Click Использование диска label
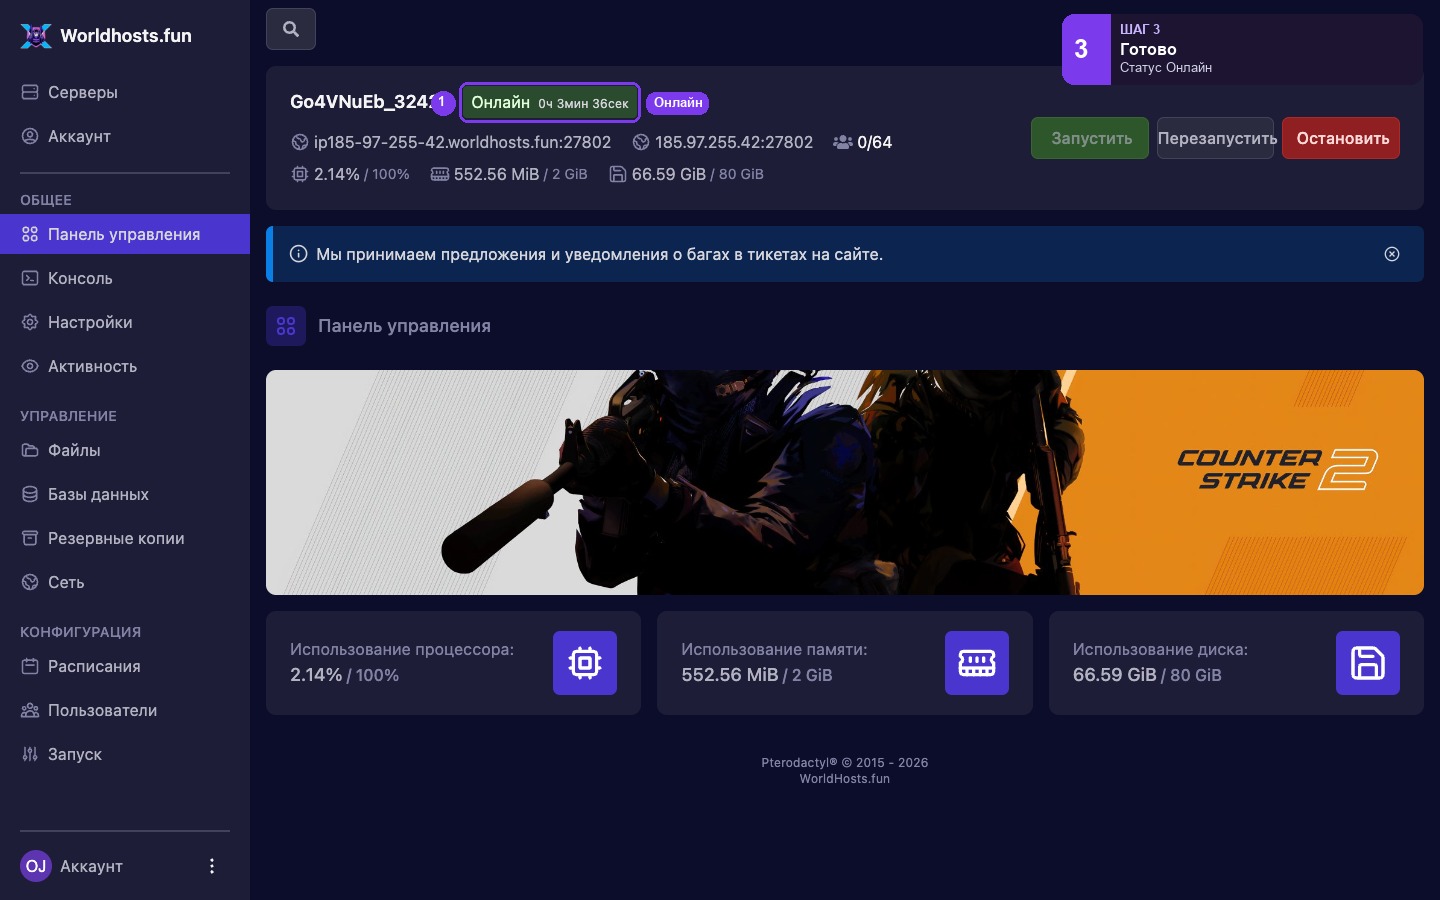This screenshot has width=1440, height=900. 1160,649
